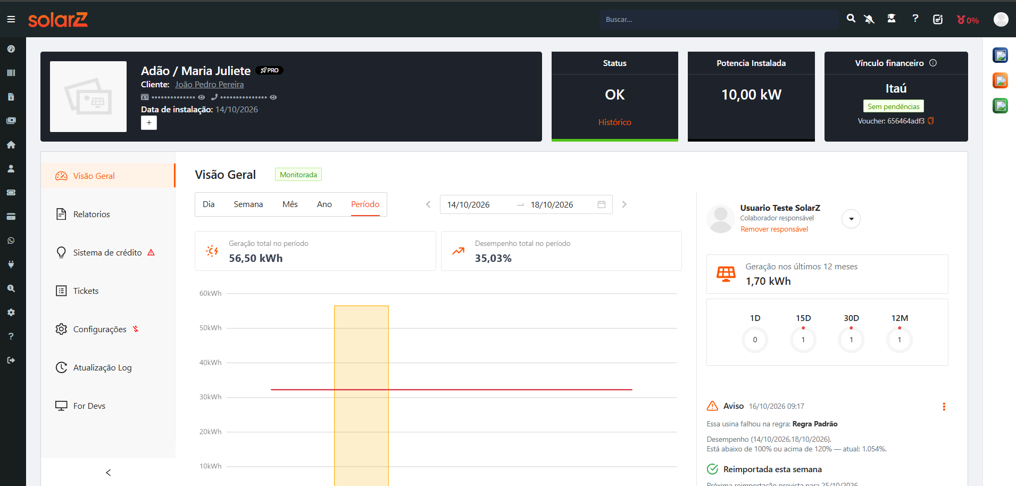
Task: Open the hamburger menu in the top bar
Action: (10, 19)
